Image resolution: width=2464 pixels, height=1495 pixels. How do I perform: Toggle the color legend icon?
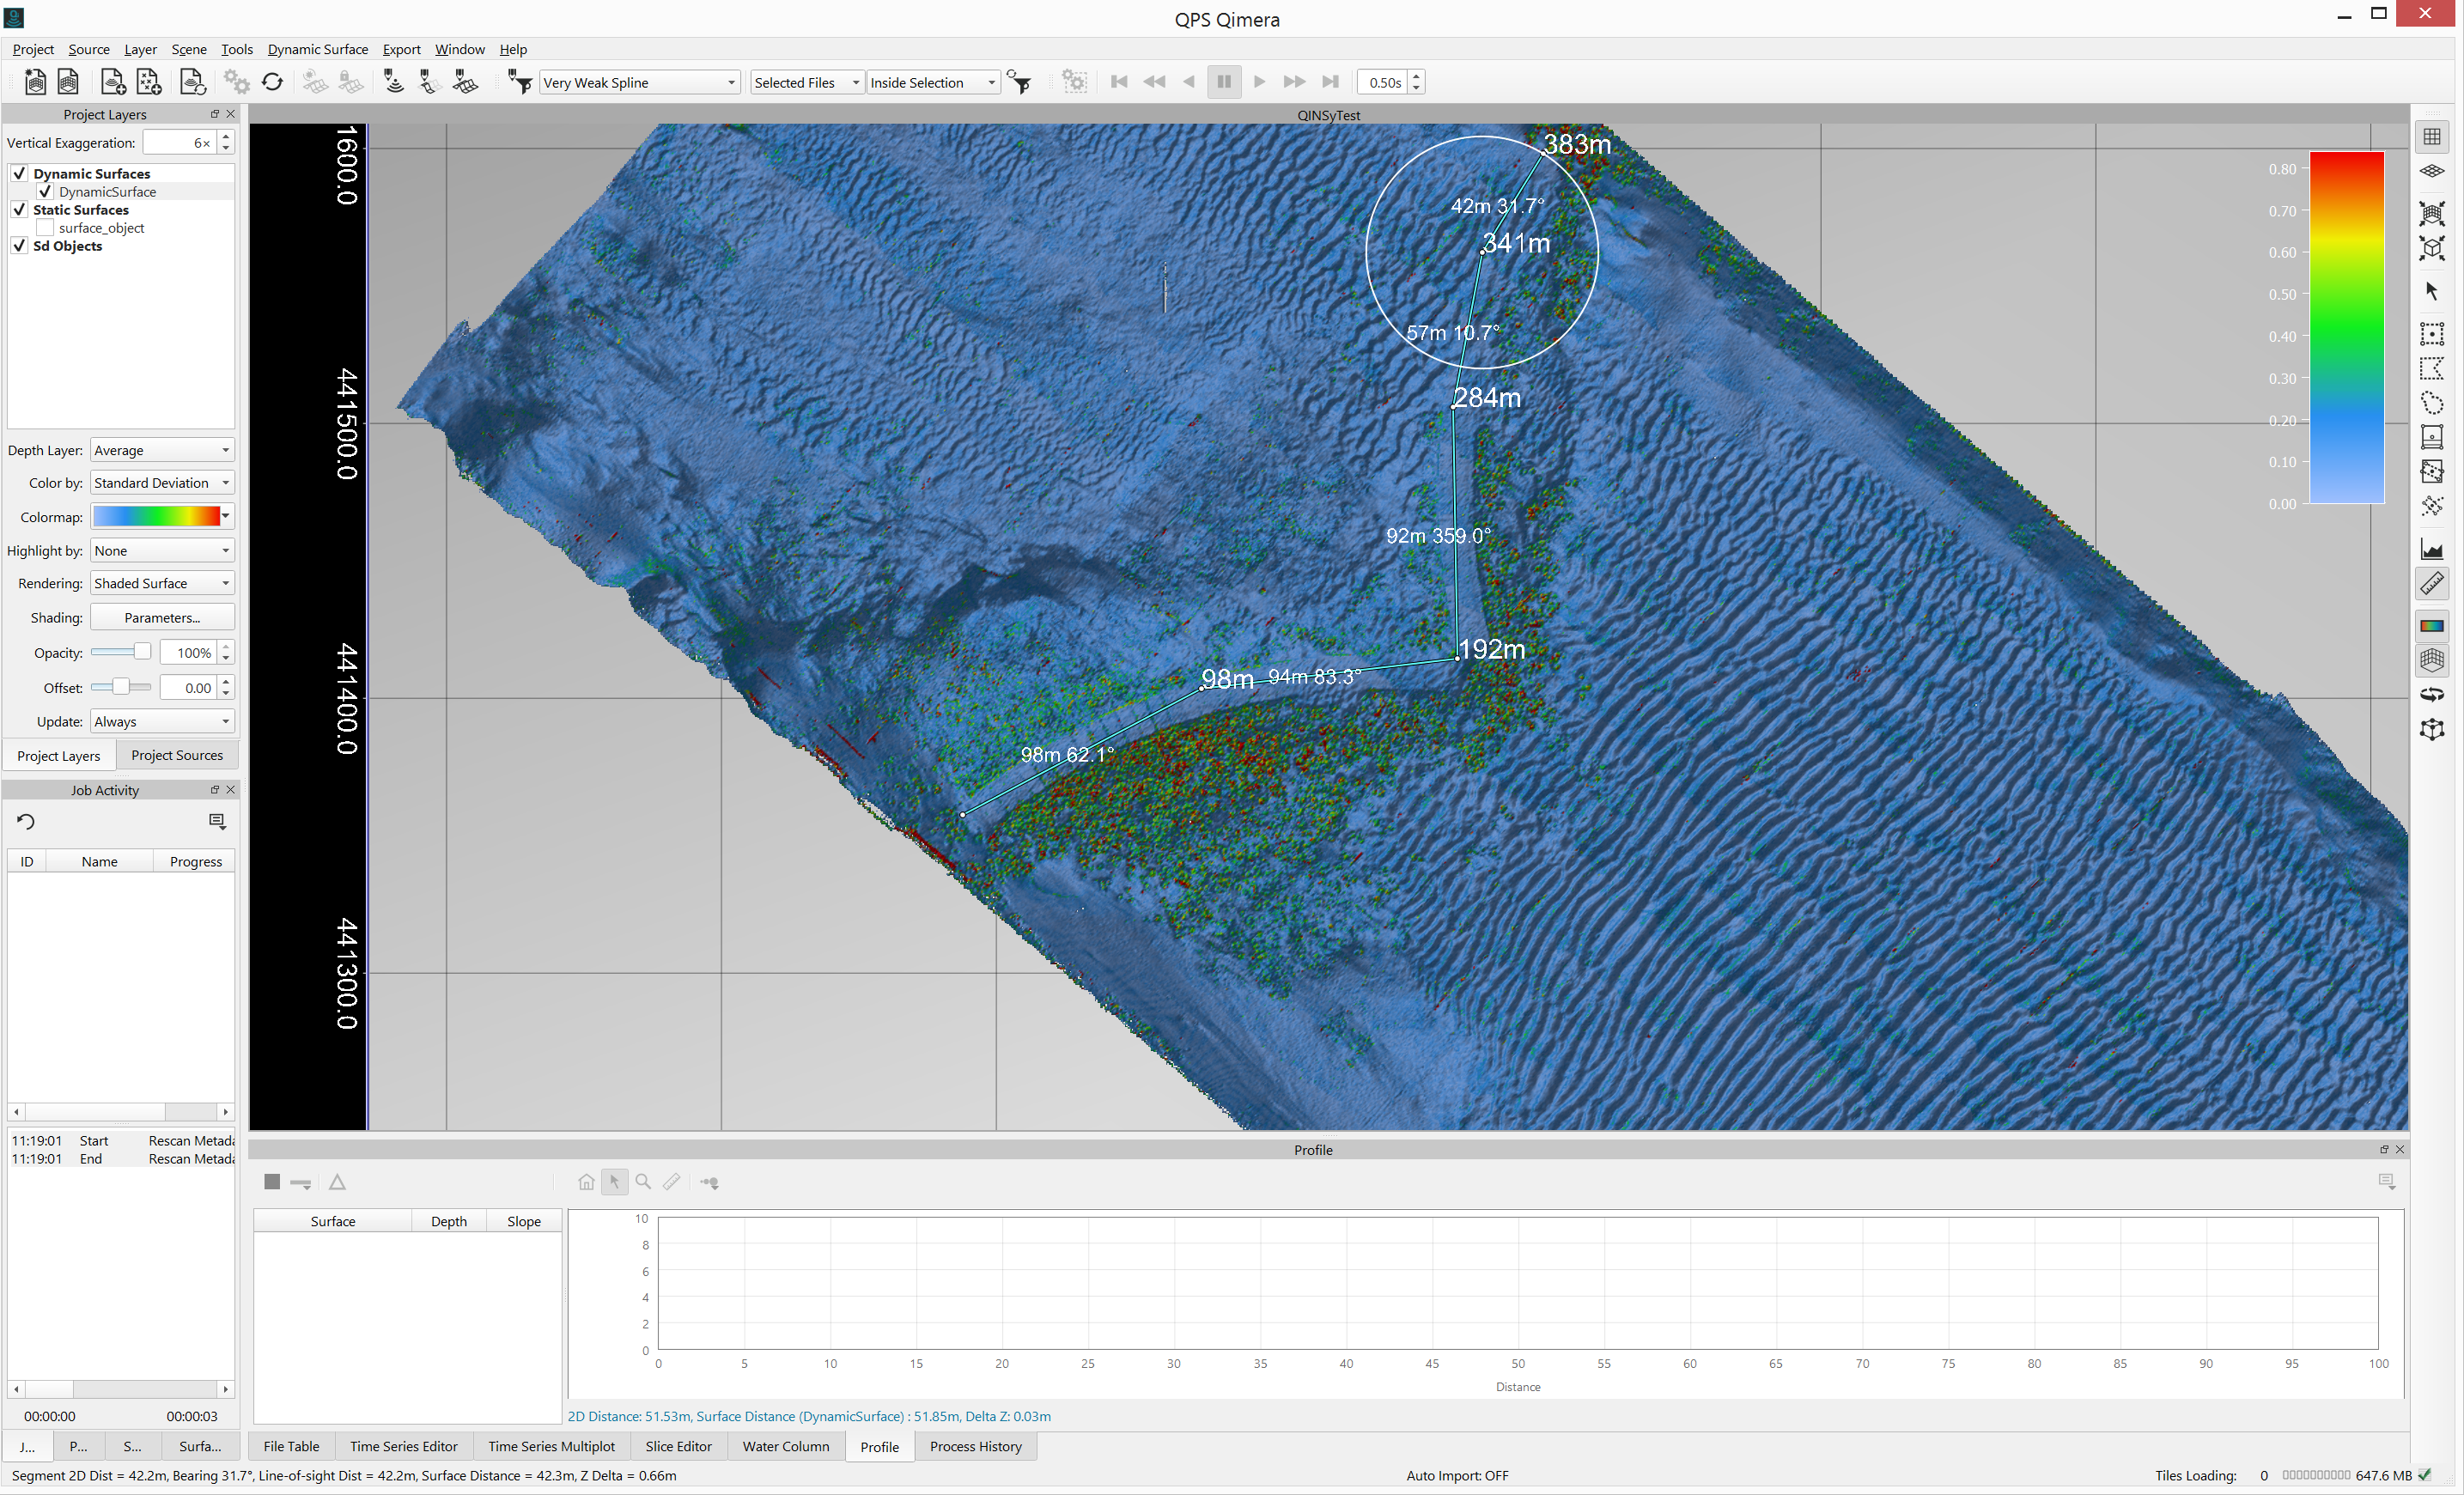(2432, 626)
